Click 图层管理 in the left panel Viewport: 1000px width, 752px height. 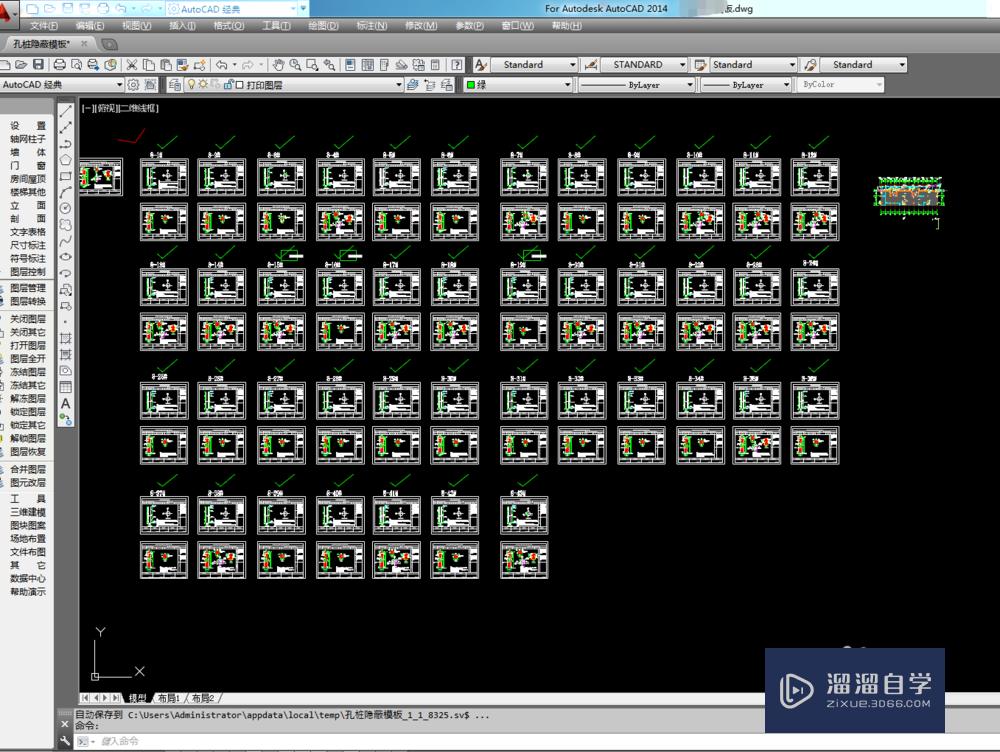click(27, 288)
